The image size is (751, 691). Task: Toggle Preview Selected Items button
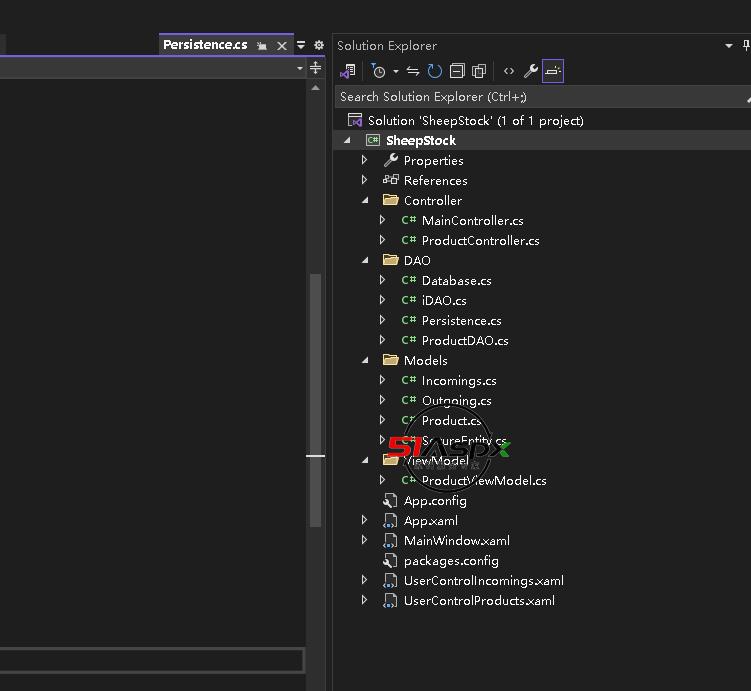tap(553, 71)
